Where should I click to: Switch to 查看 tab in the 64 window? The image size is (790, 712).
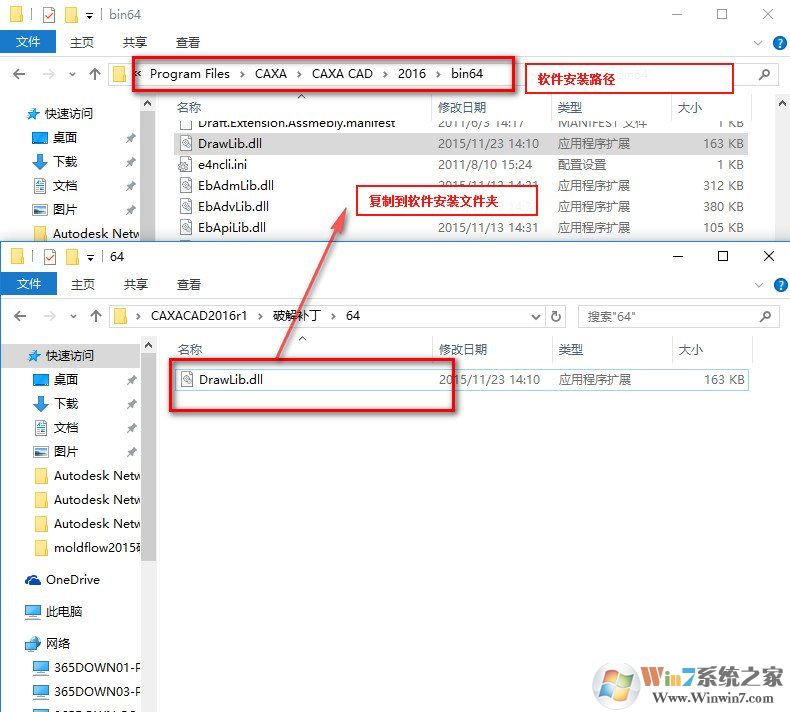point(188,285)
